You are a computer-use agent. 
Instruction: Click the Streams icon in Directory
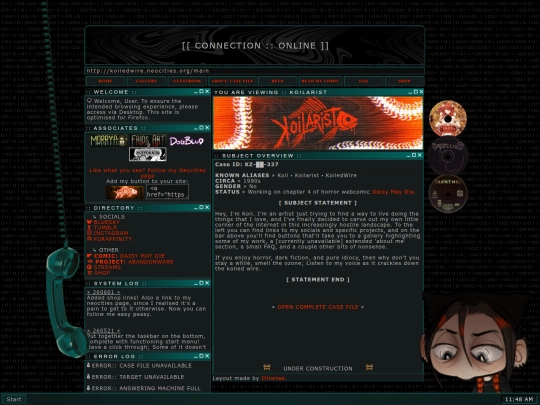tap(89, 267)
